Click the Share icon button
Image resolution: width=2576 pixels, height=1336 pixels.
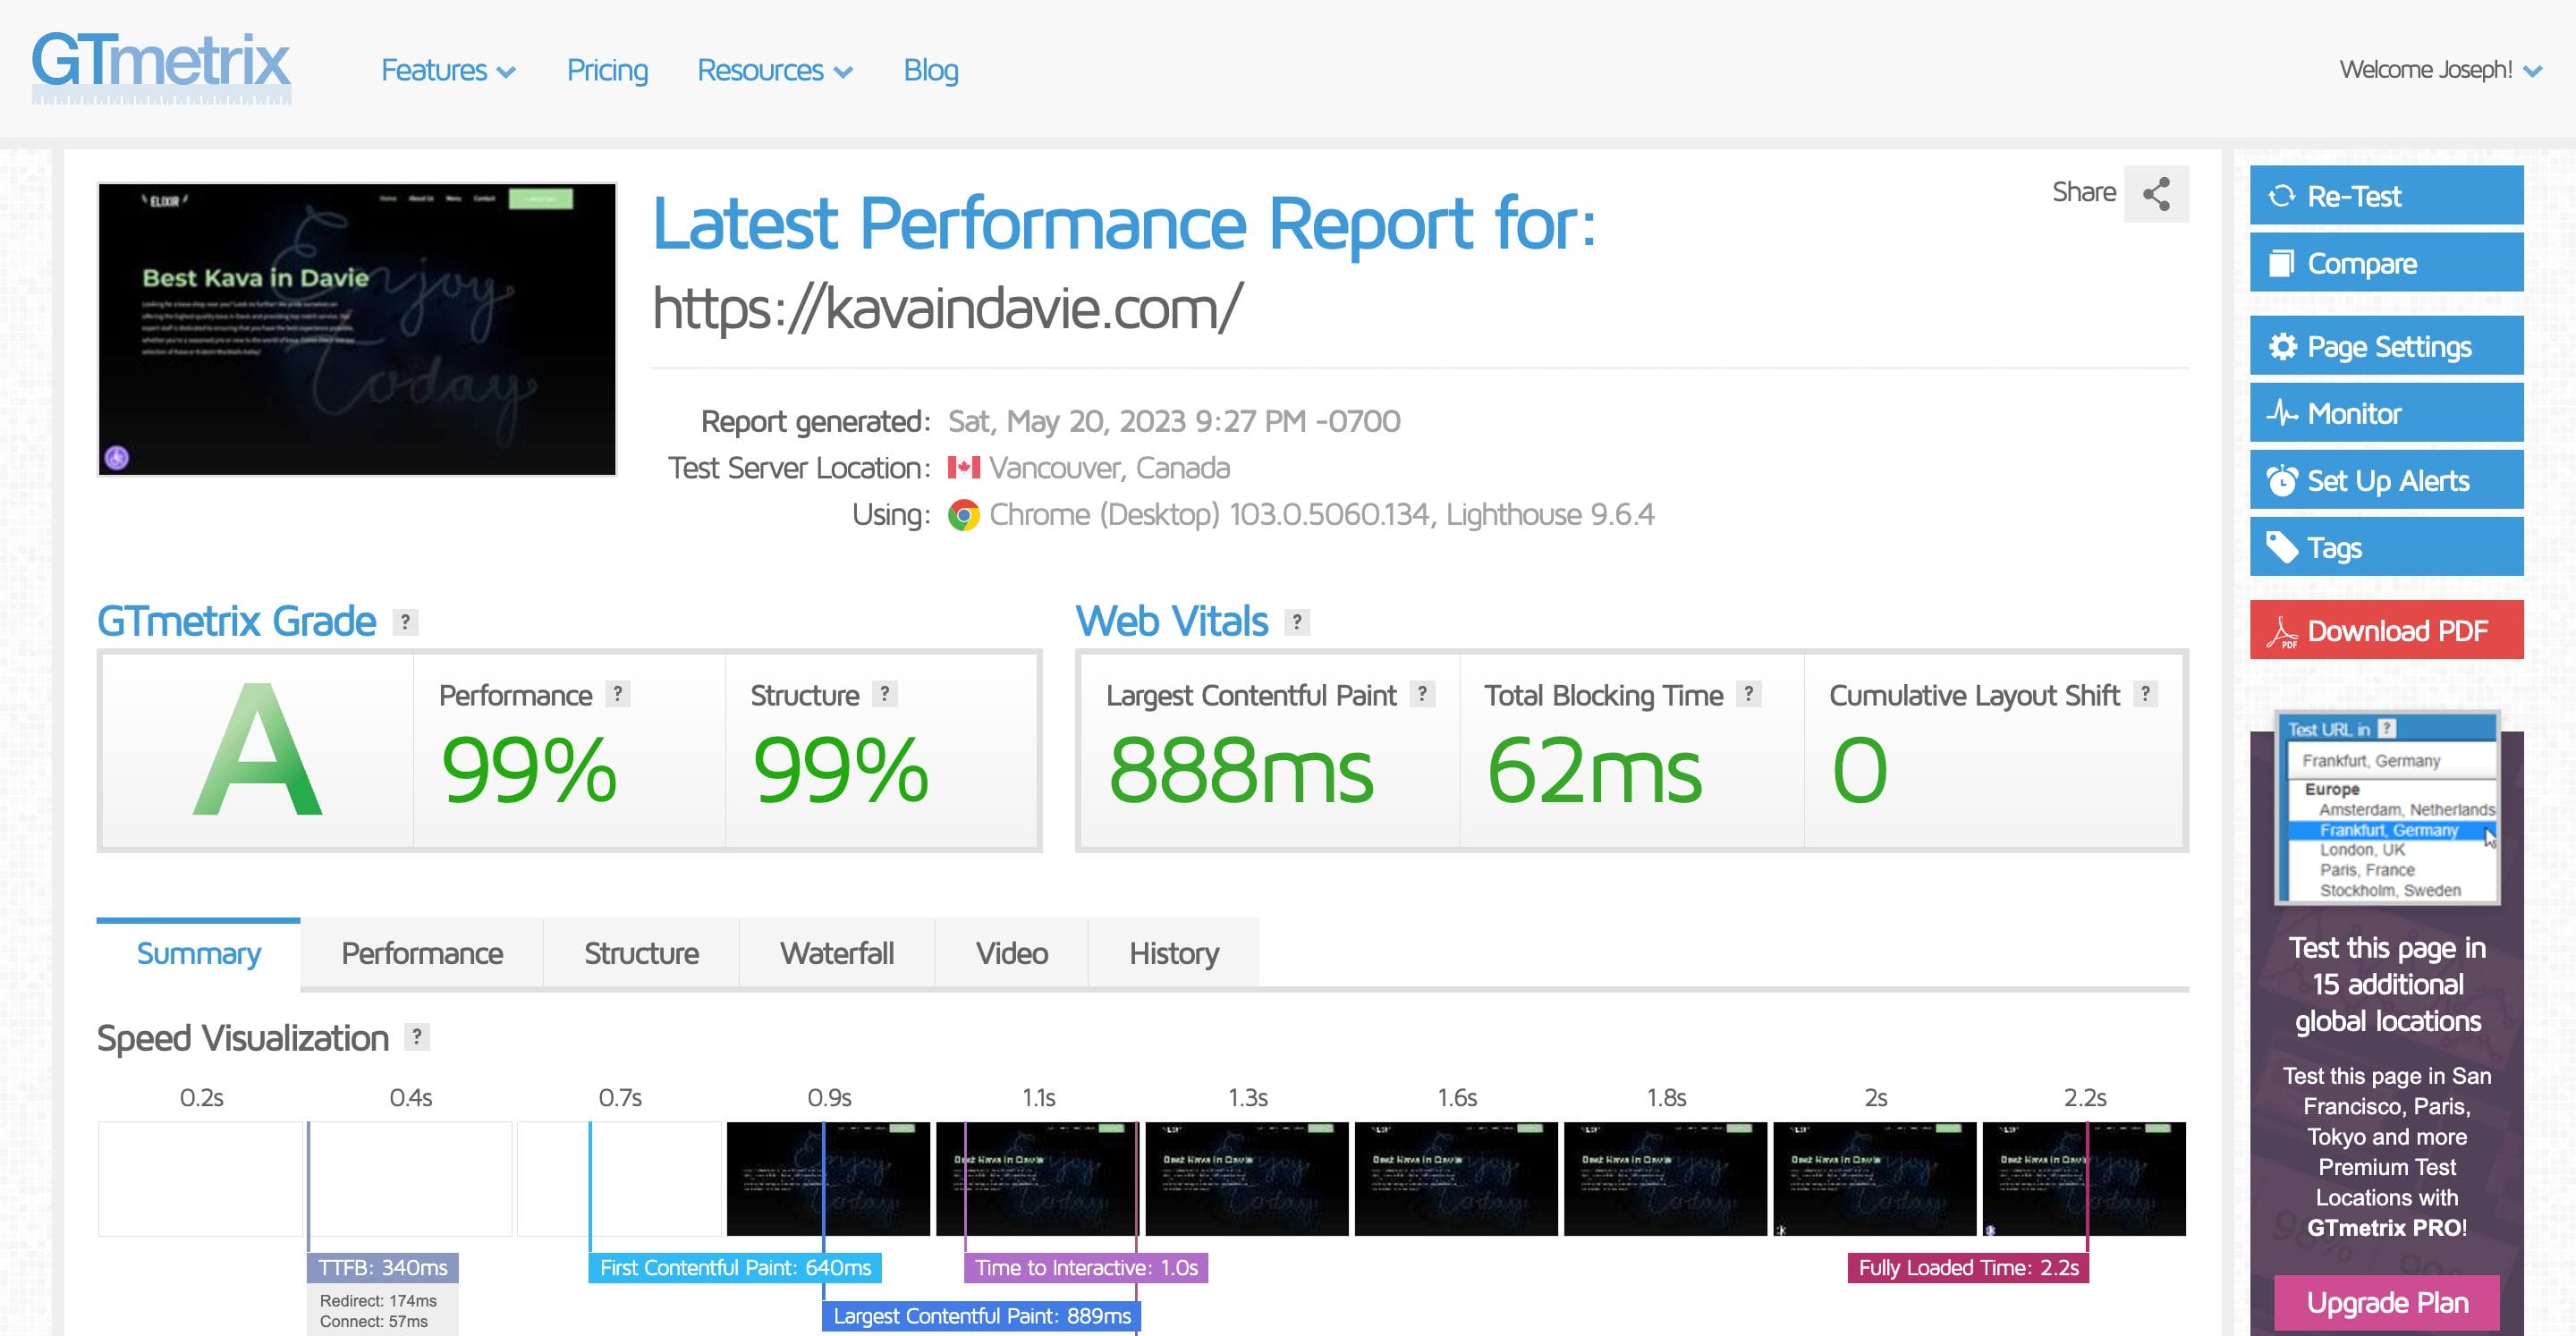click(x=2156, y=193)
